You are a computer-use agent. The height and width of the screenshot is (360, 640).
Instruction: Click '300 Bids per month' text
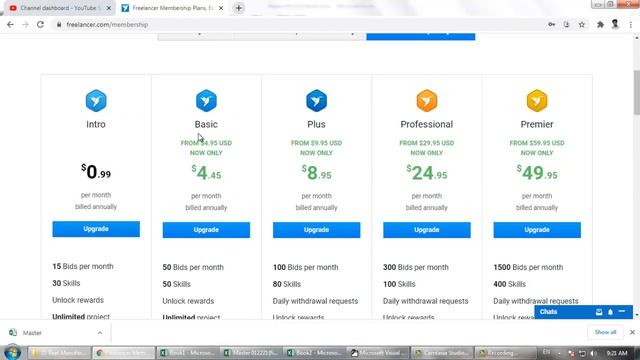click(x=416, y=267)
